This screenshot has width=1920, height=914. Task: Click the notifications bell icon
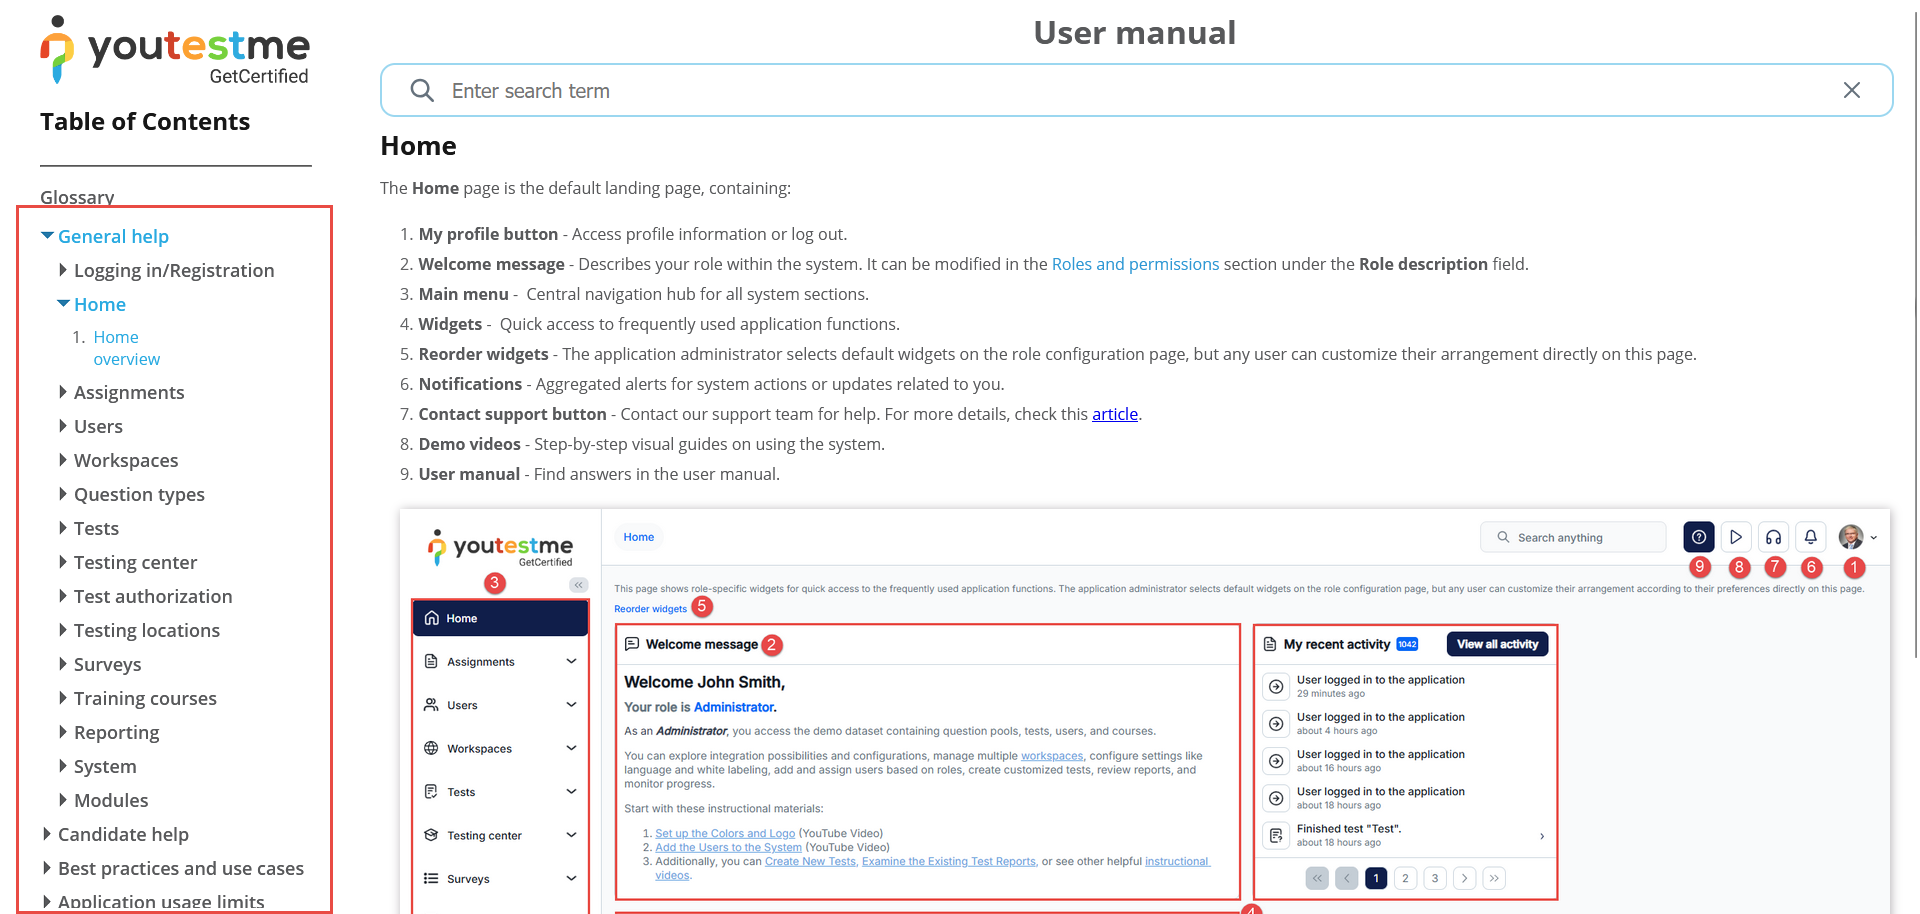[x=1810, y=537]
